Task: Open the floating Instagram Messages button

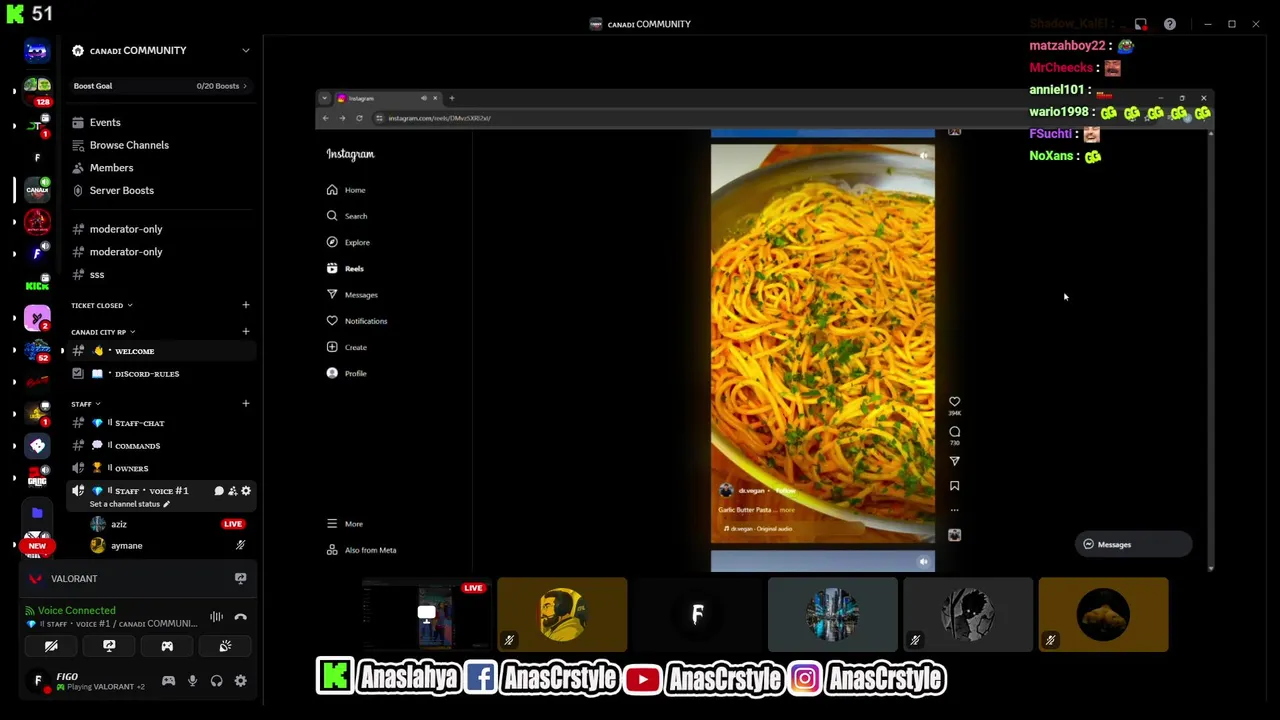Action: tap(1133, 545)
